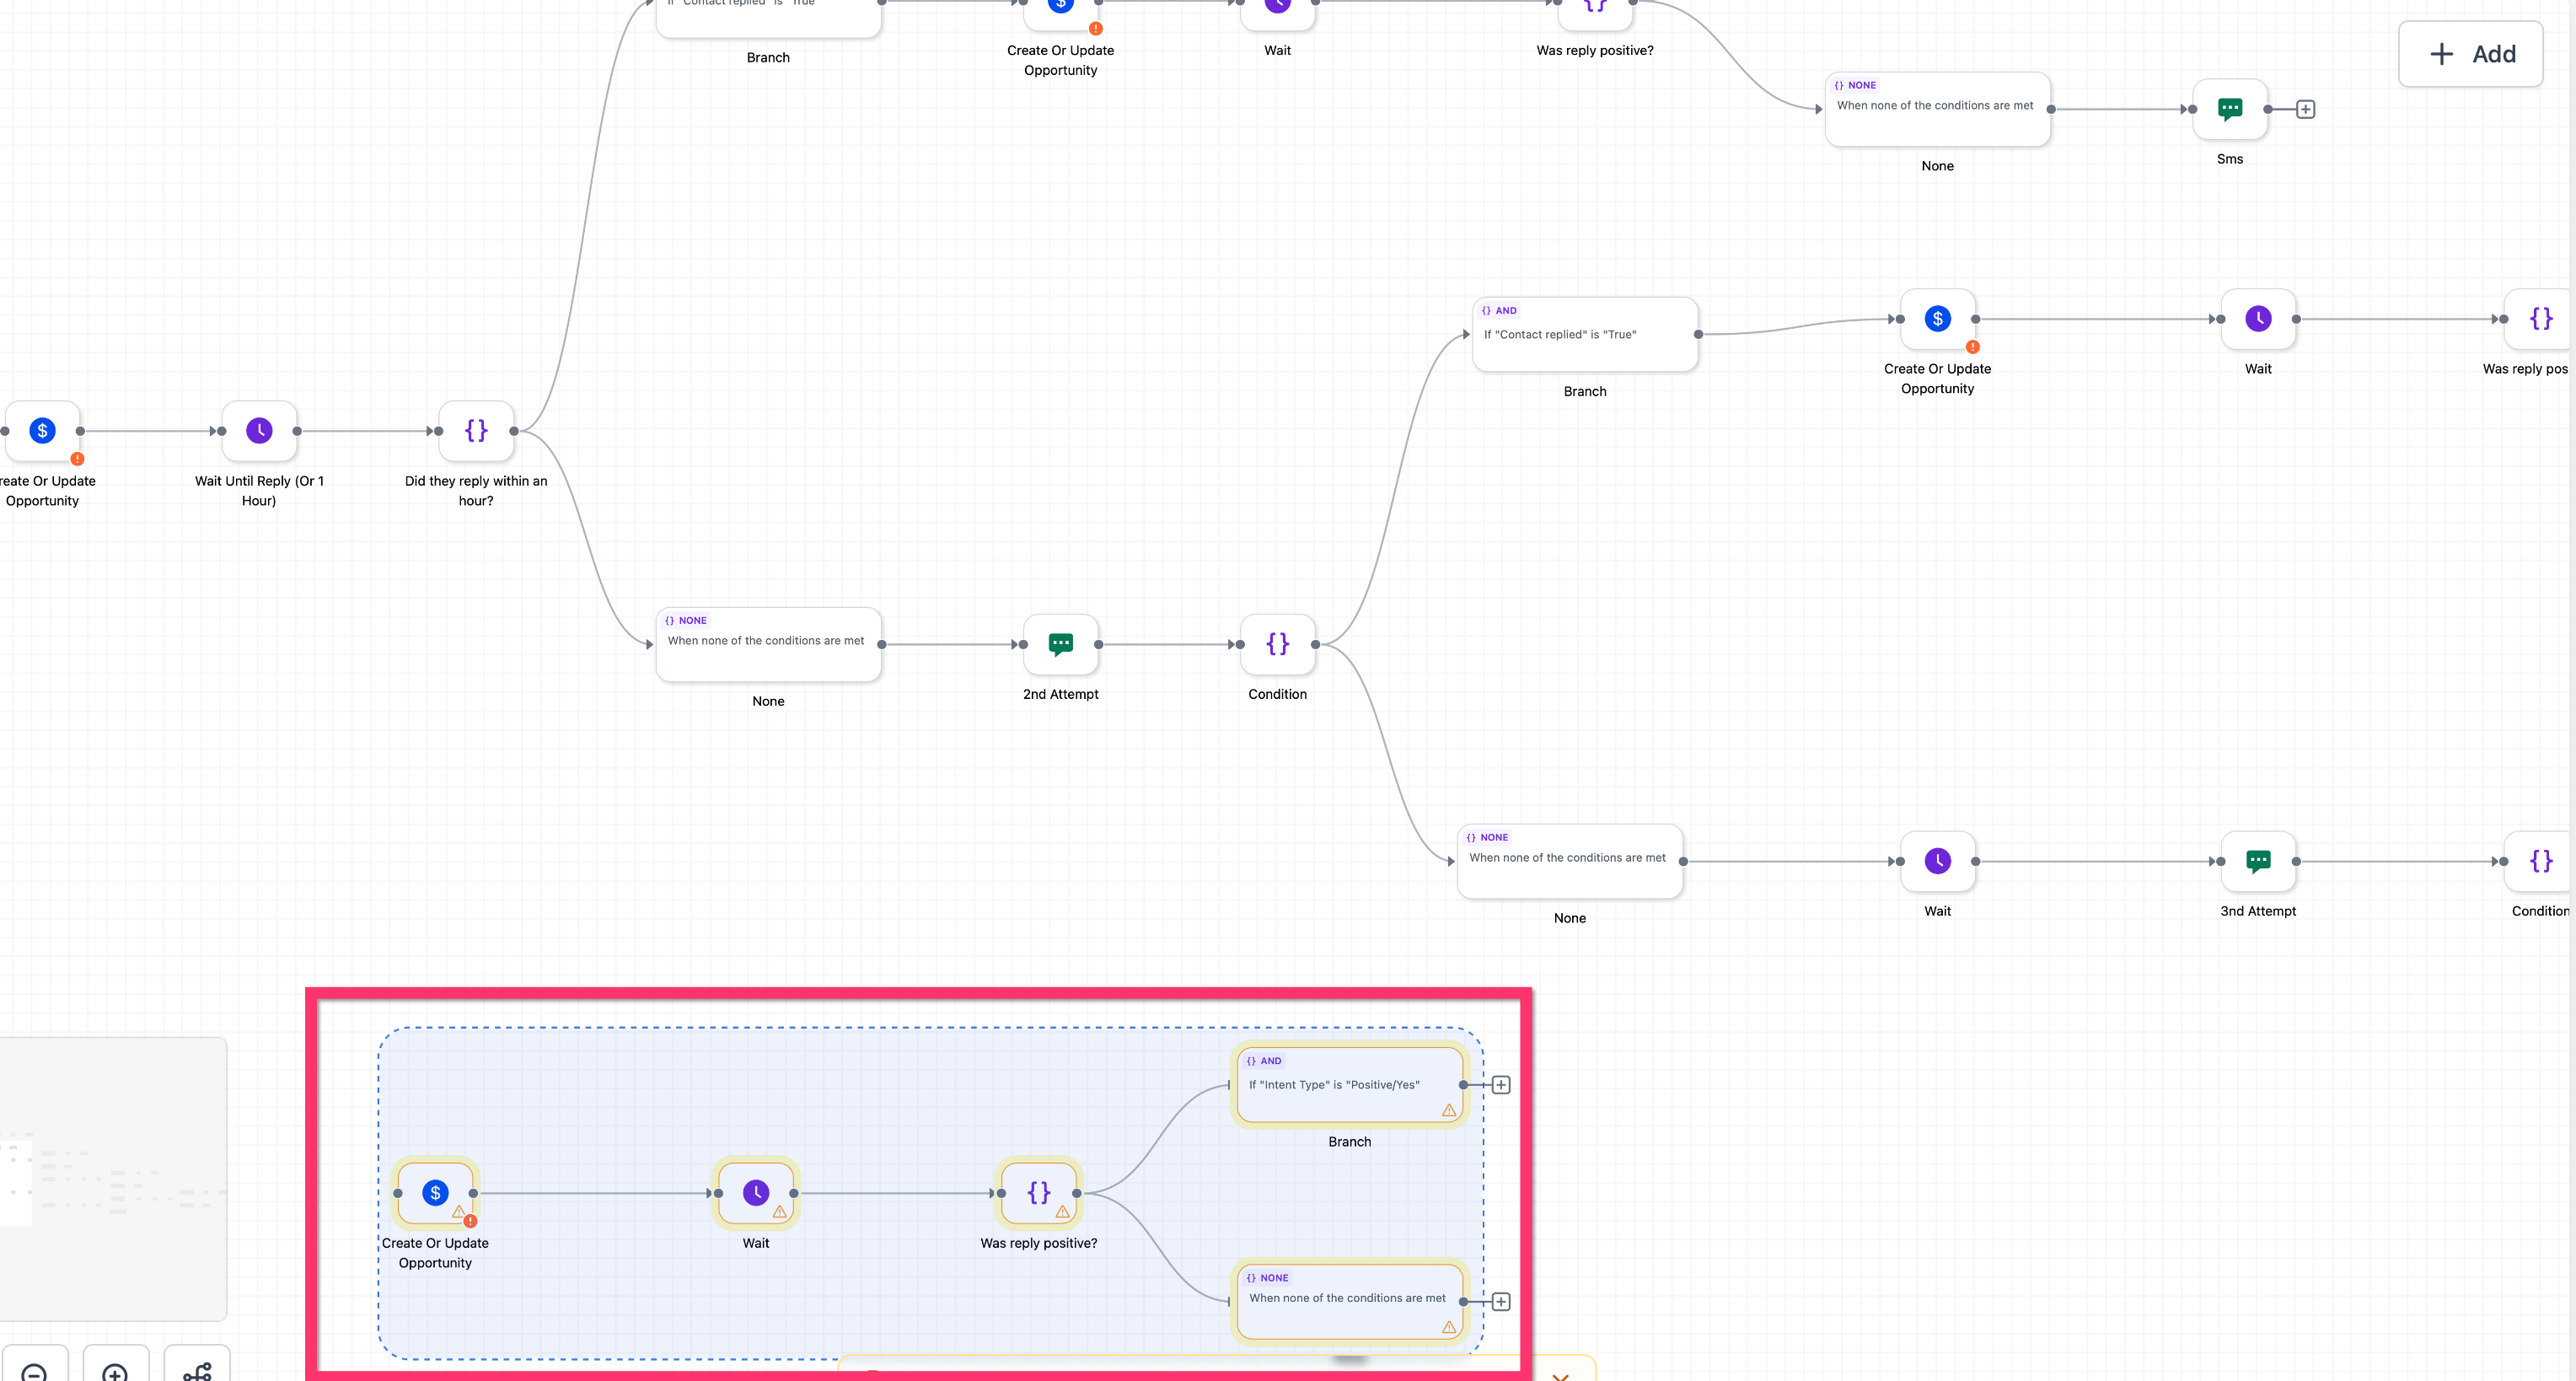Click warning triangle on Intent Type branch card

[x=1448, y=1110]
